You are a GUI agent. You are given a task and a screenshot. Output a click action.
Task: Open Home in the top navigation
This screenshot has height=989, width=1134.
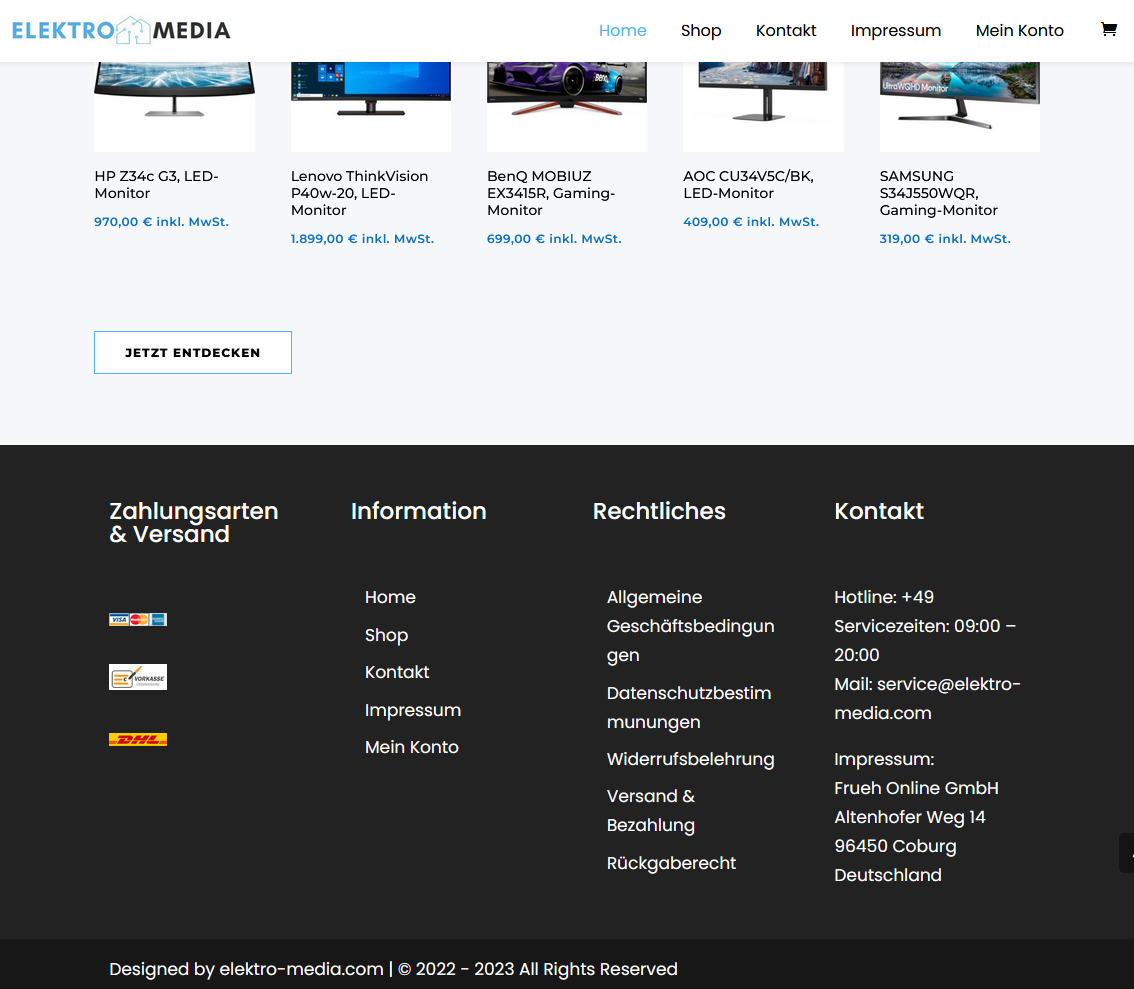pos(623,30)
